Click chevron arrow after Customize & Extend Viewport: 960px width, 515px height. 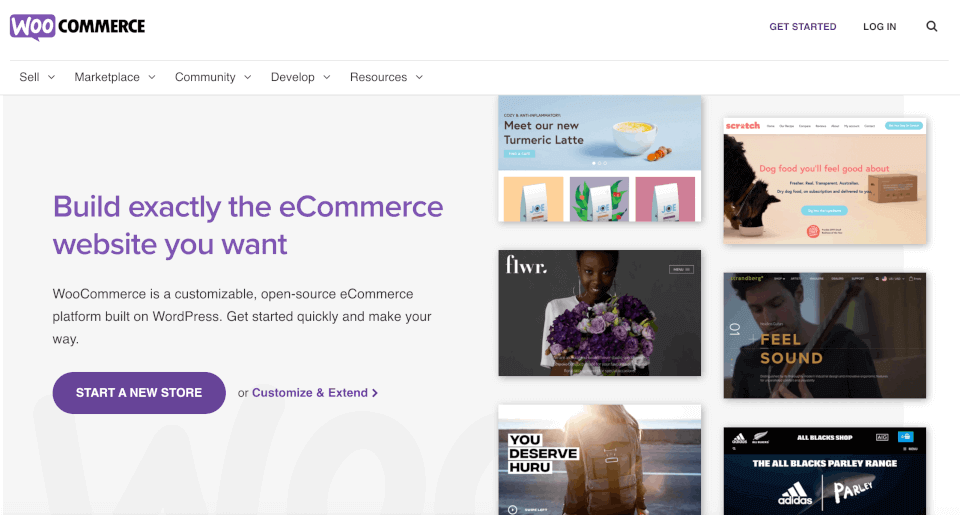(375, 393)
